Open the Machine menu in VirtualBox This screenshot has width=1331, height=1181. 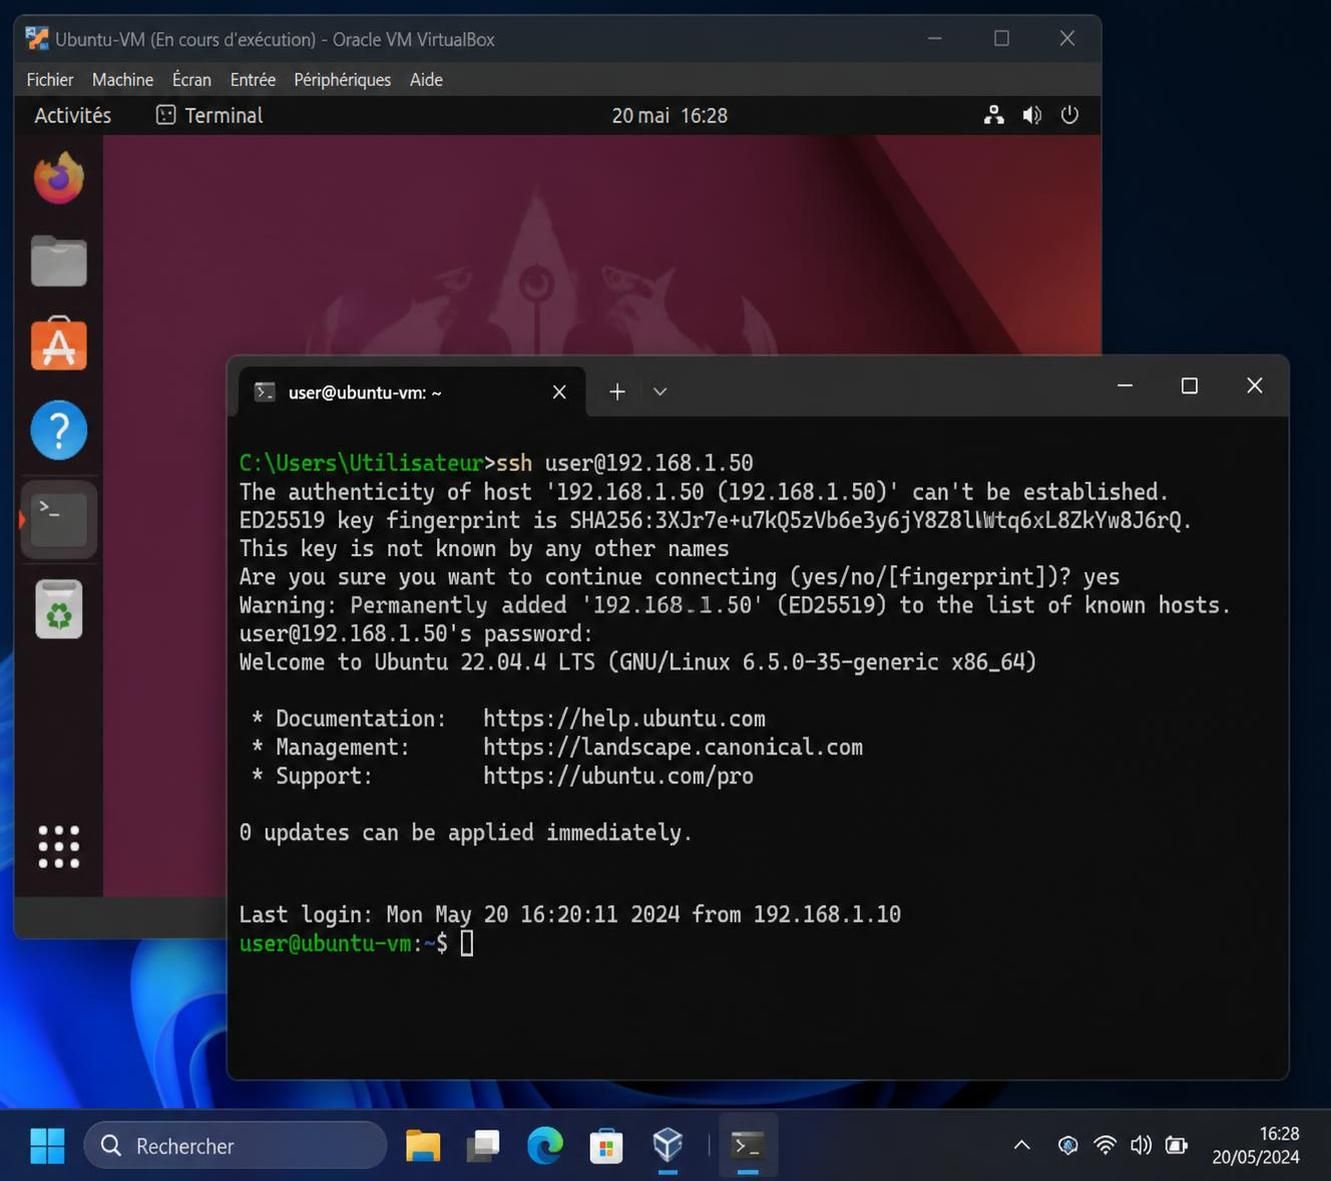pos(123,80)
